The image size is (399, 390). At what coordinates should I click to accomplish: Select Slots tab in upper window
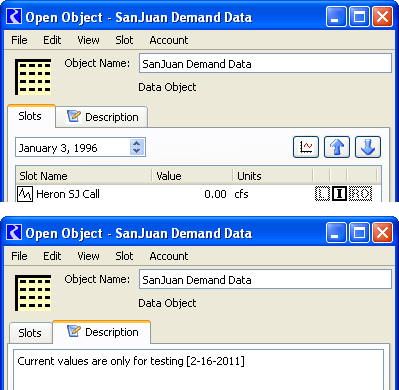click(31, 116)
